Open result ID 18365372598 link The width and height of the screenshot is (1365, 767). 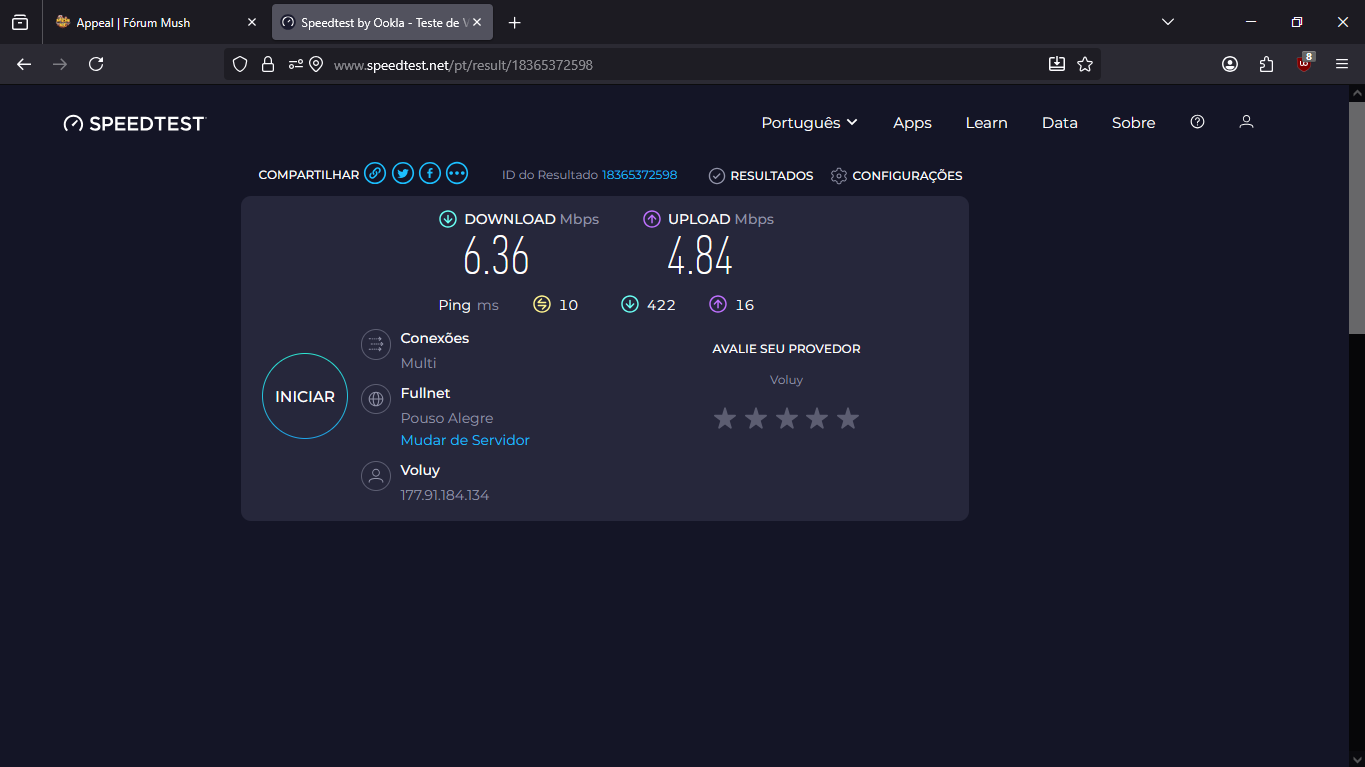tap(639, 175)
